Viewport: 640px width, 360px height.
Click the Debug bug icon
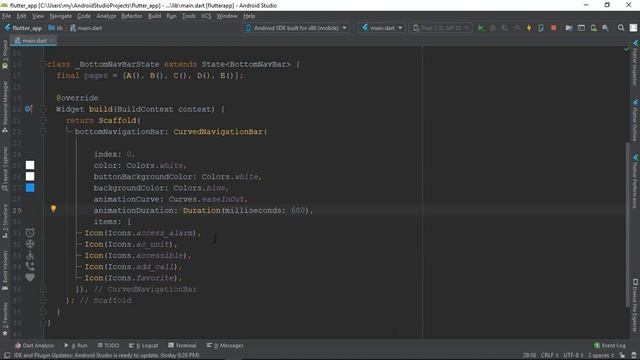point(493,28)
